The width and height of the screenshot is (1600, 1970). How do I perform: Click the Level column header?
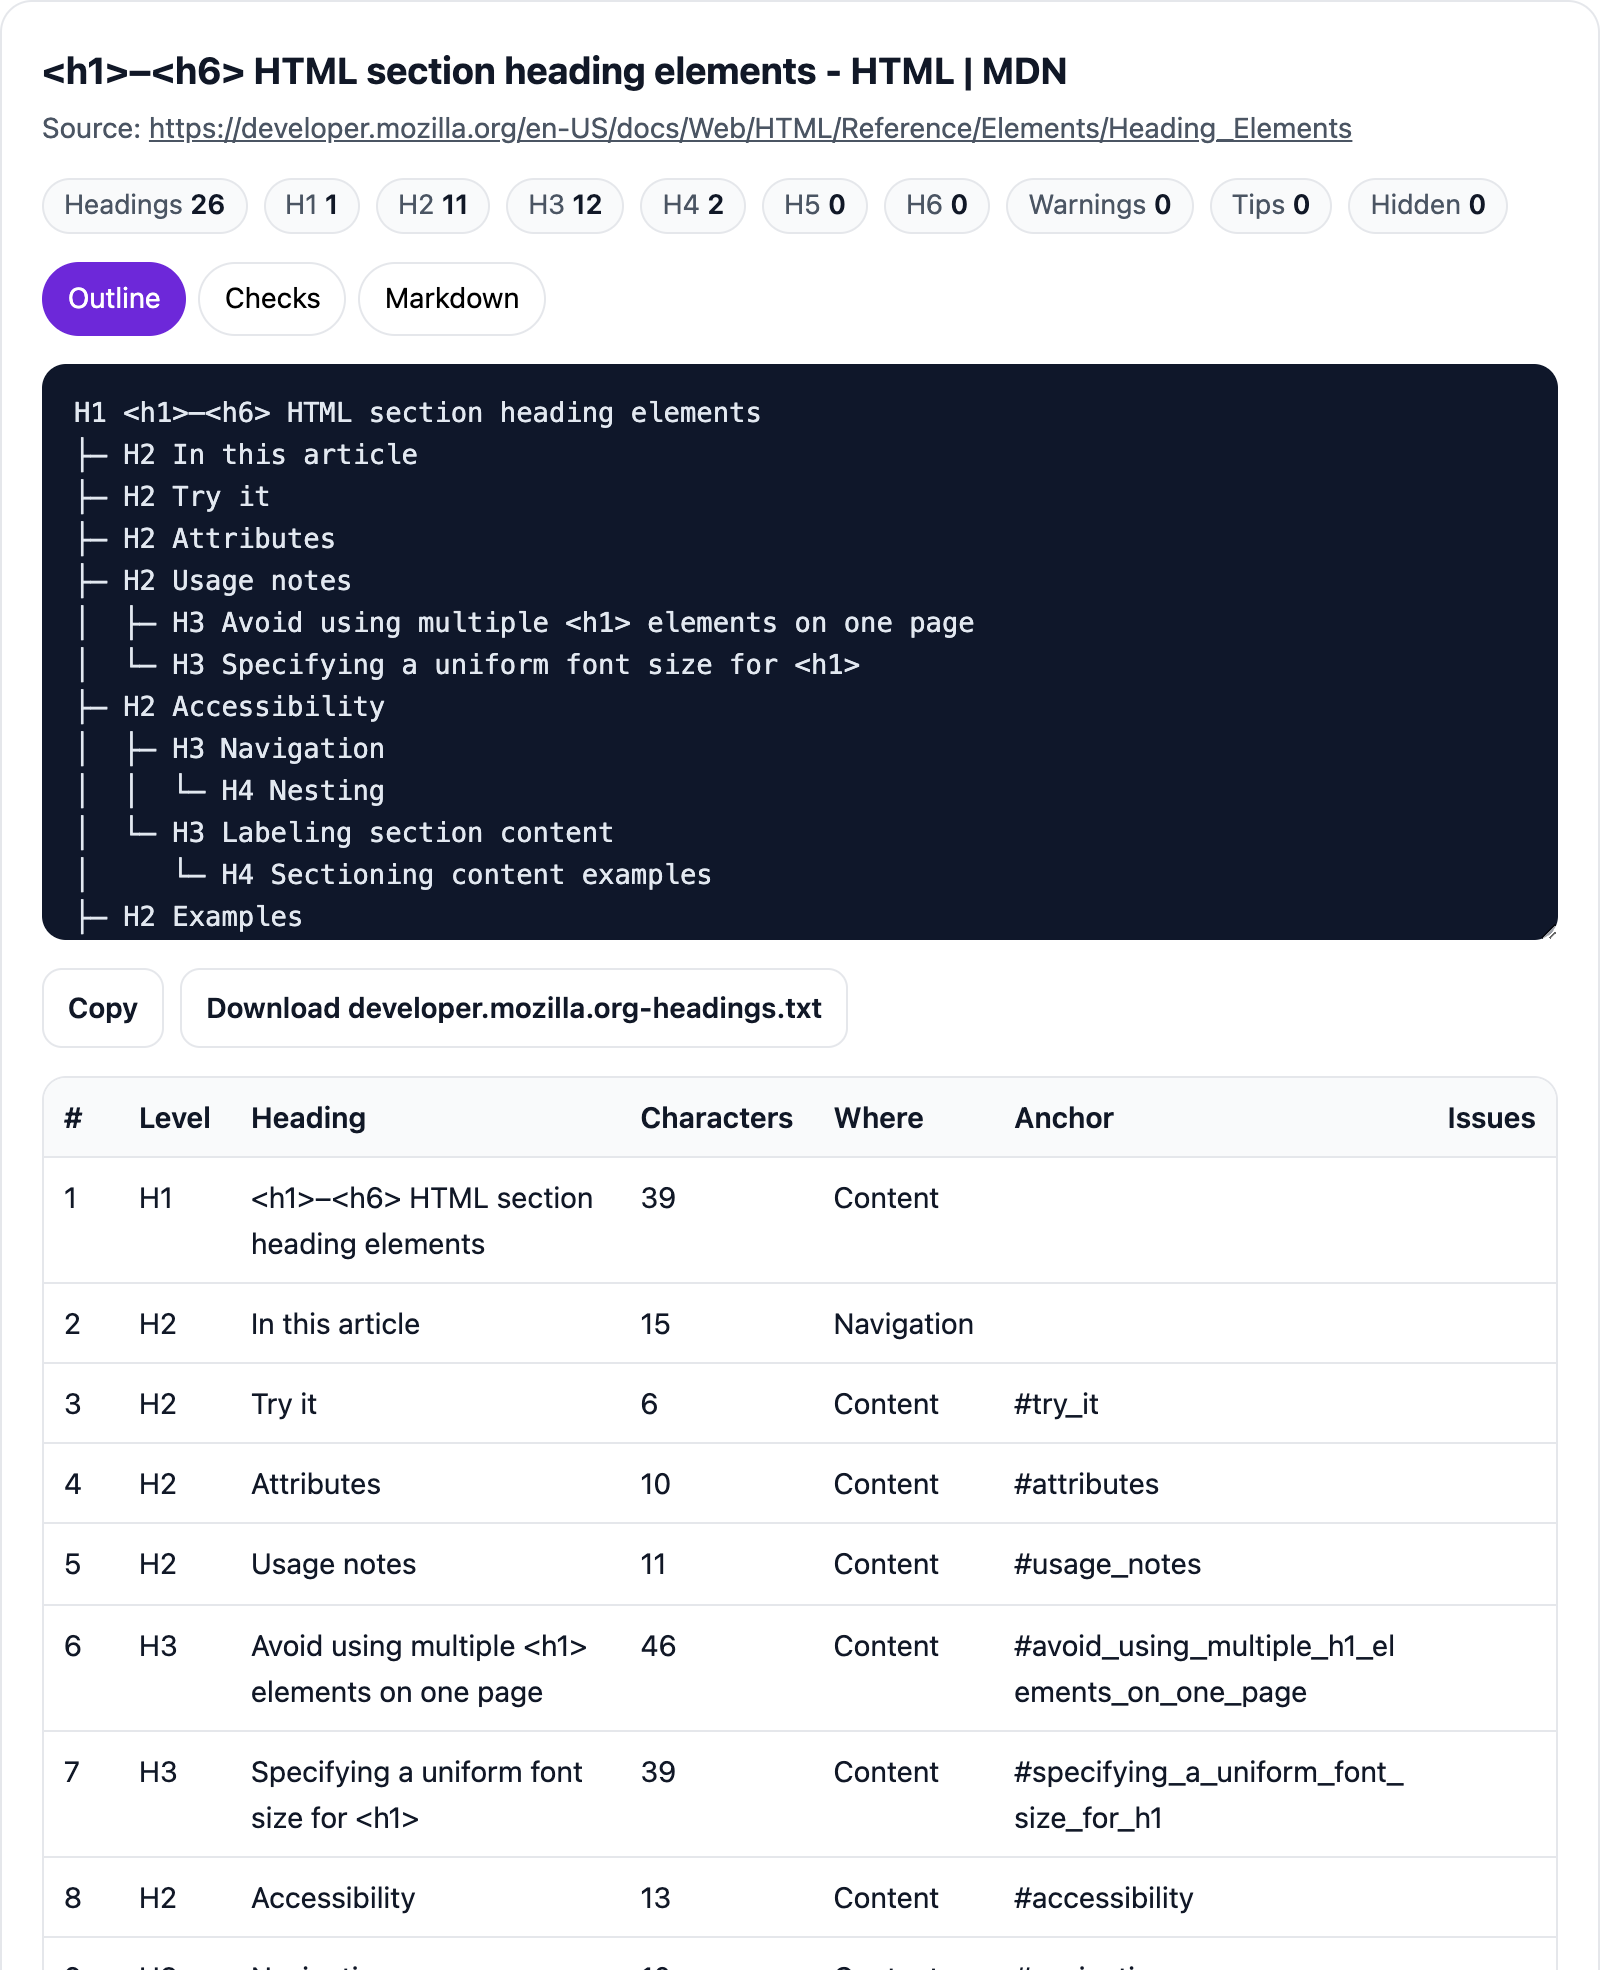point(175,1118)
